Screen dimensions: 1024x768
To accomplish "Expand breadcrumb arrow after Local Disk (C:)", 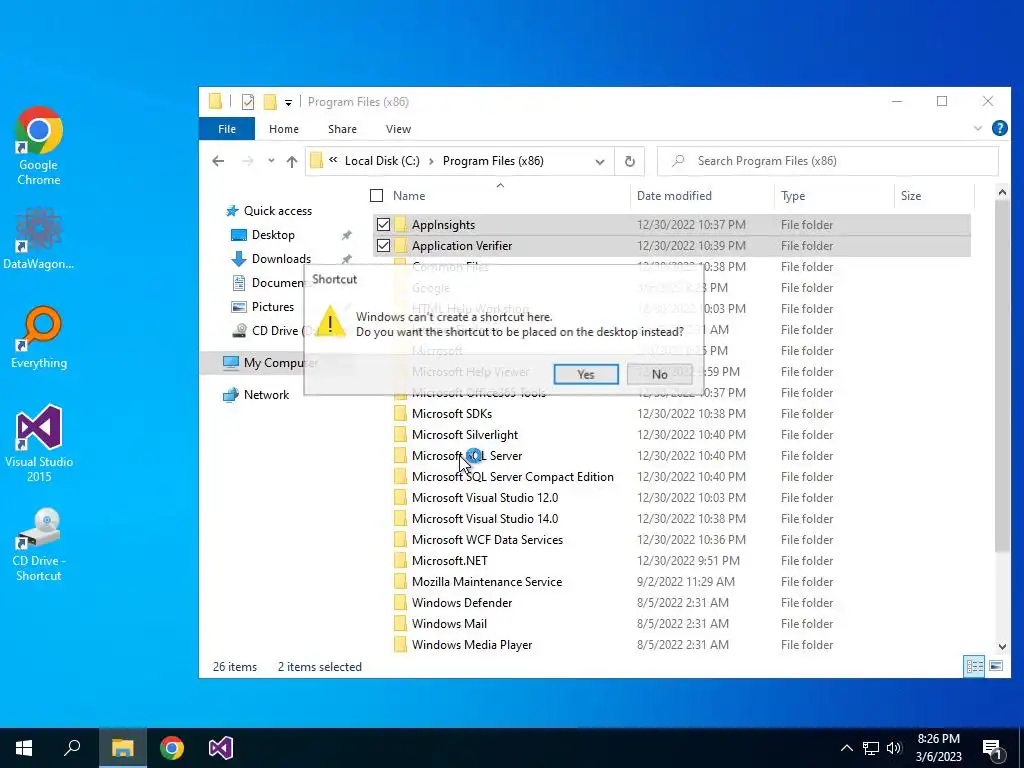I will tap(431, 161).
